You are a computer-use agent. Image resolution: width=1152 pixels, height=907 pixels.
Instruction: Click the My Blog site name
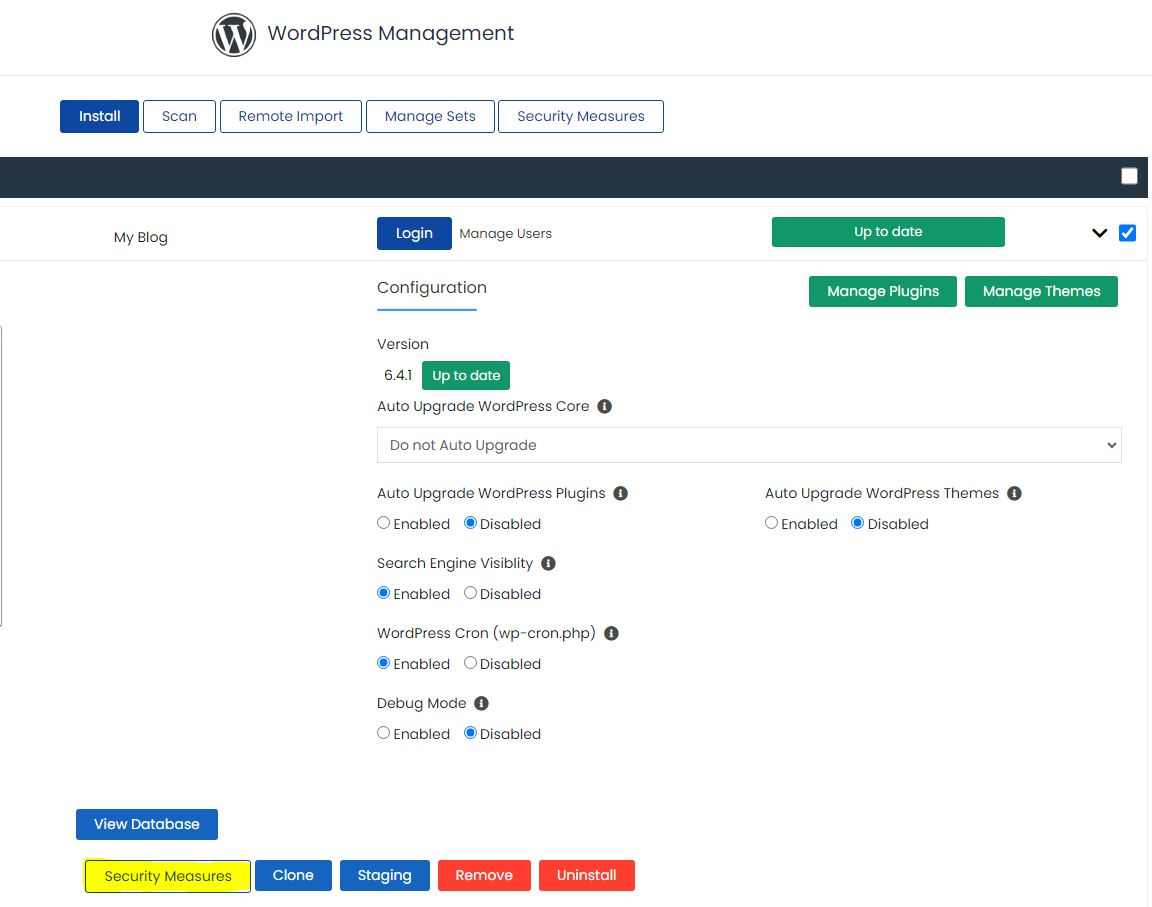(140, 237)
